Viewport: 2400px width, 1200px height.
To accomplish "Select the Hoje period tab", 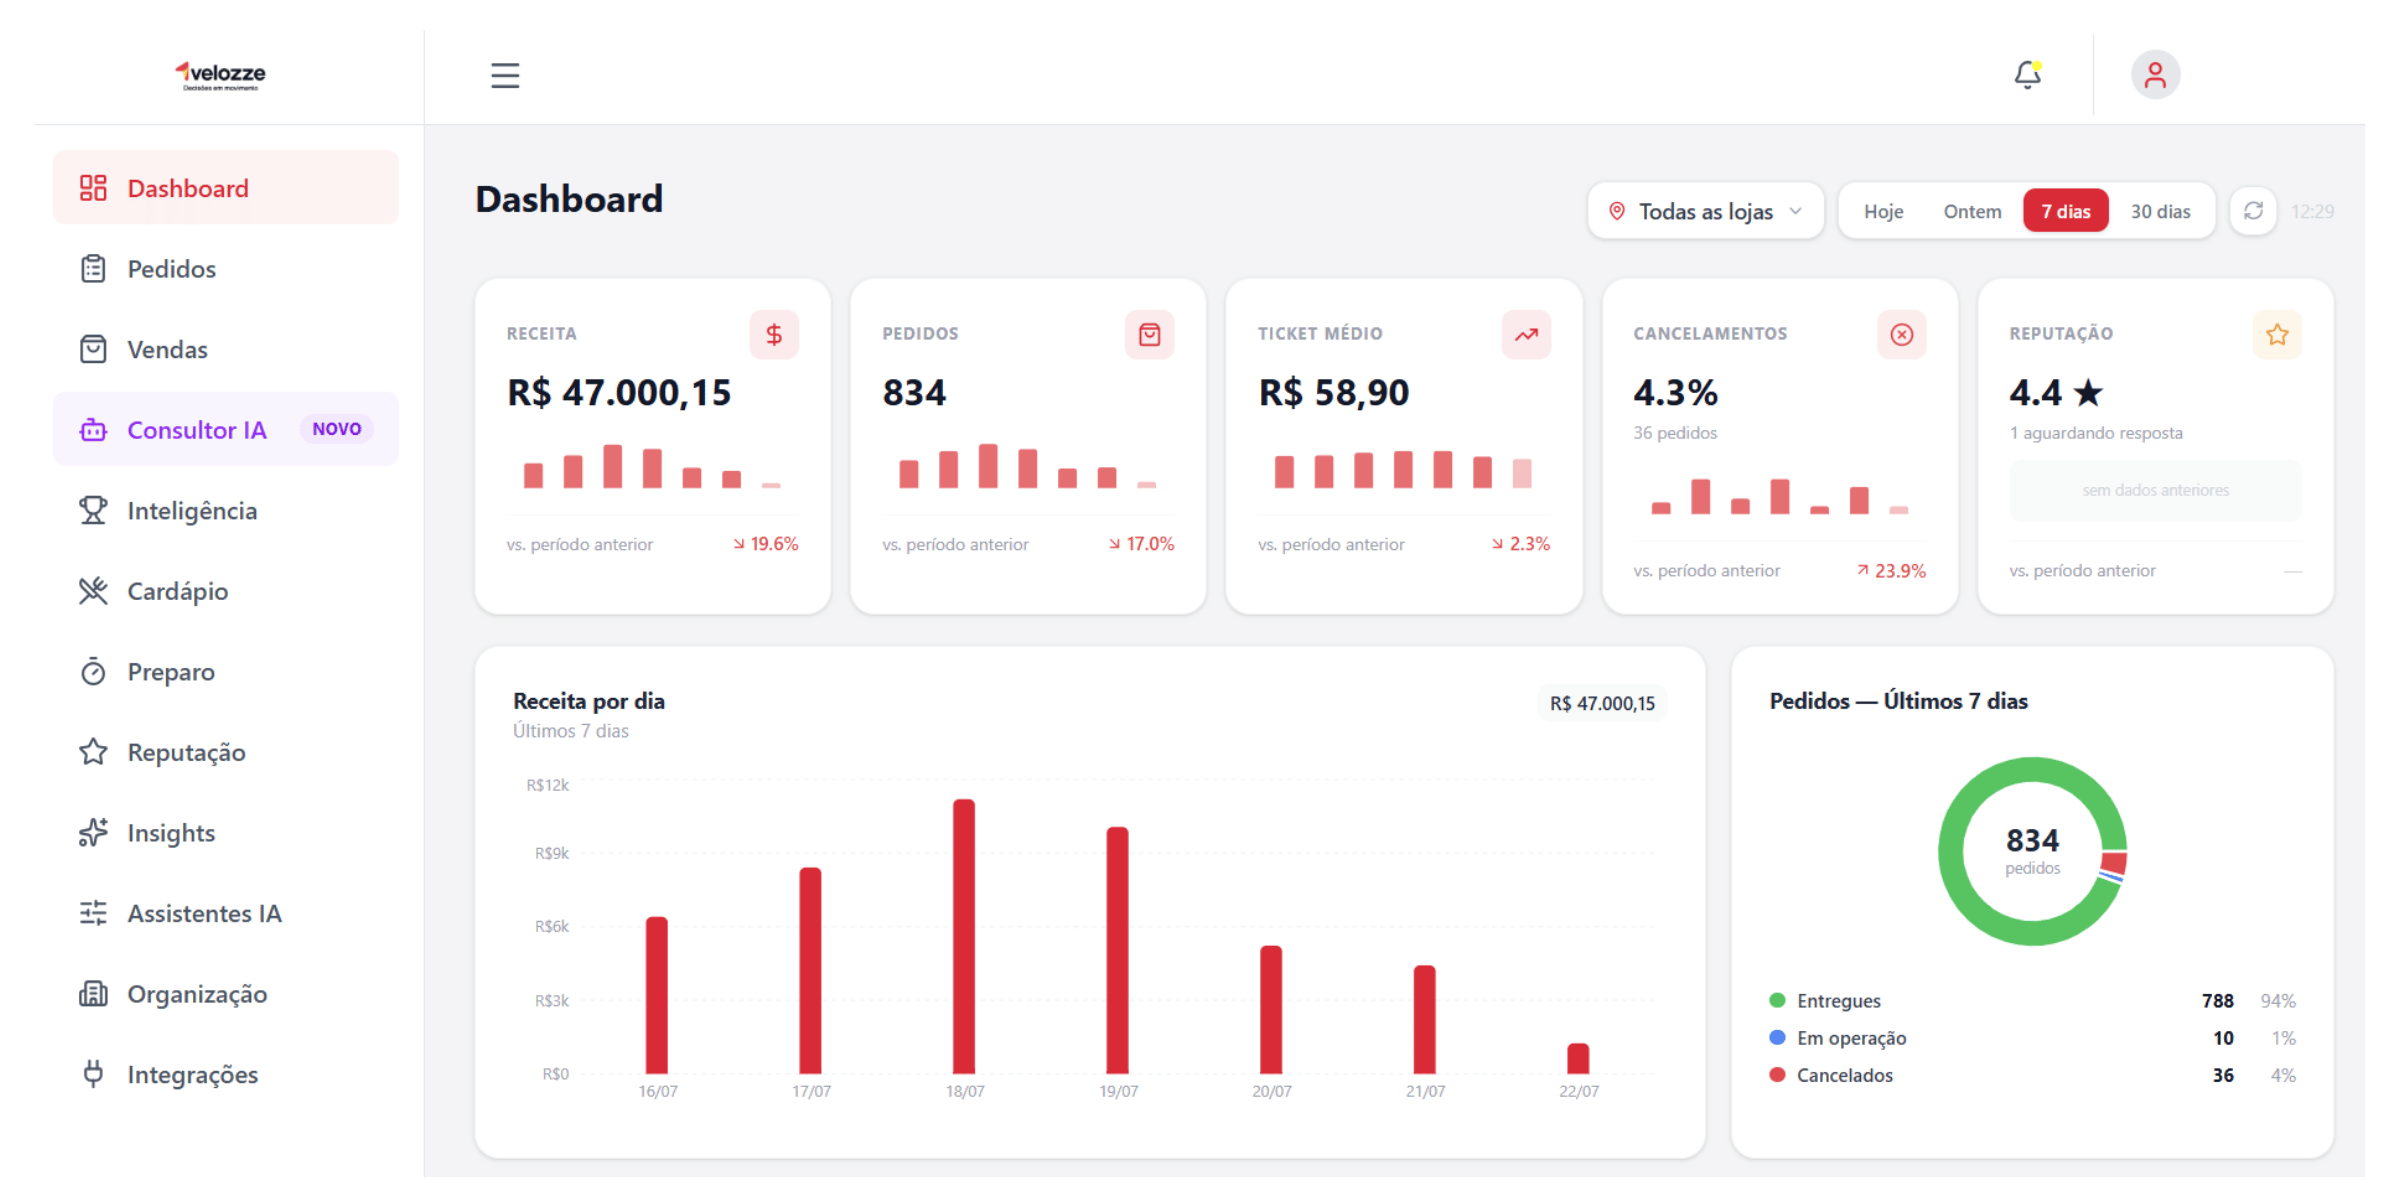I will (x=1883, y=211).
